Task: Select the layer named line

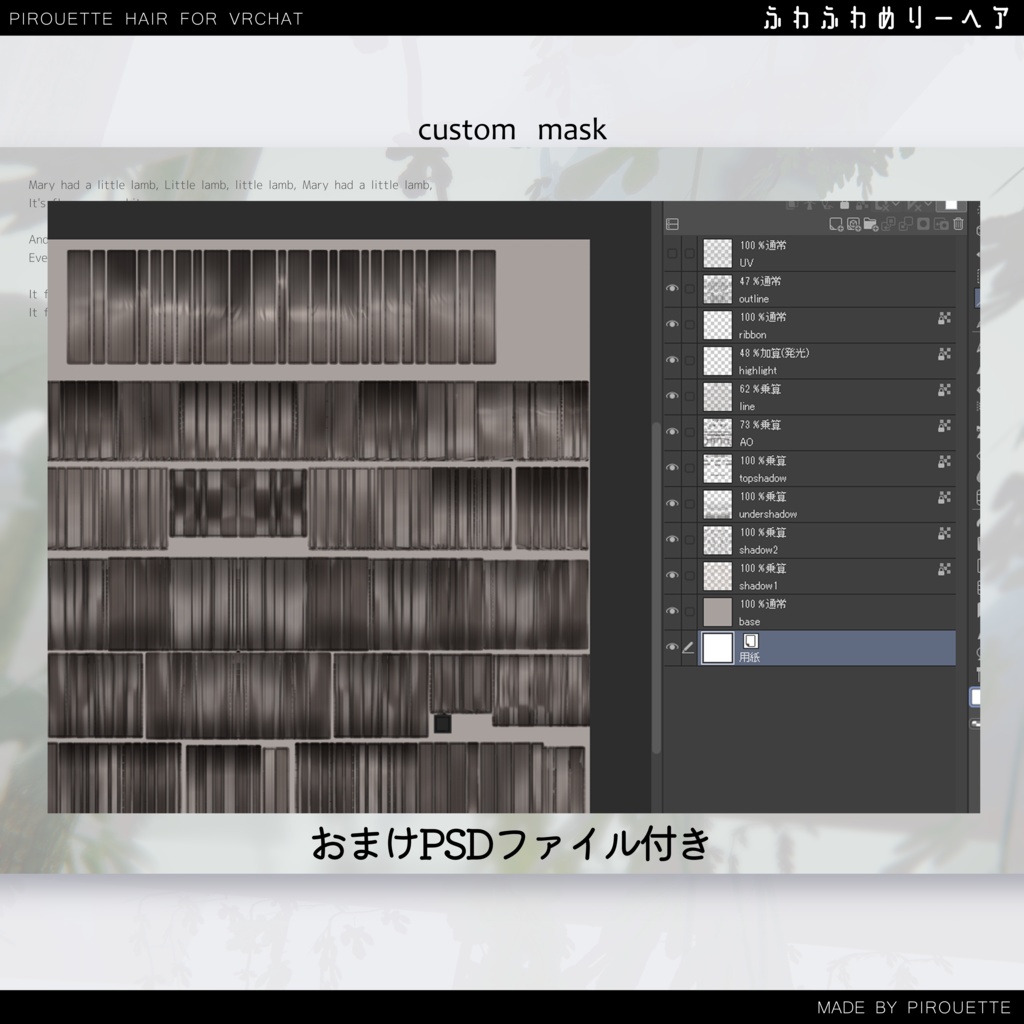Action: (x=827, y=397)
